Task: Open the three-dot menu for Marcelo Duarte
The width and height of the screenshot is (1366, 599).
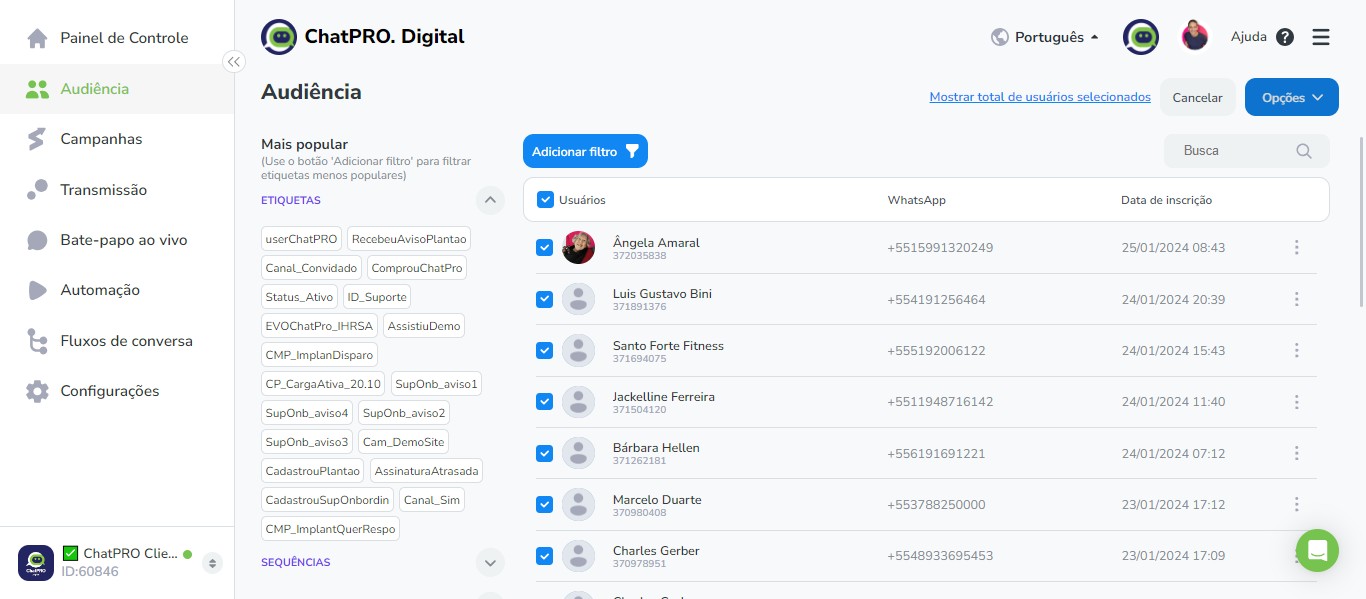Action: [1296, 505]
